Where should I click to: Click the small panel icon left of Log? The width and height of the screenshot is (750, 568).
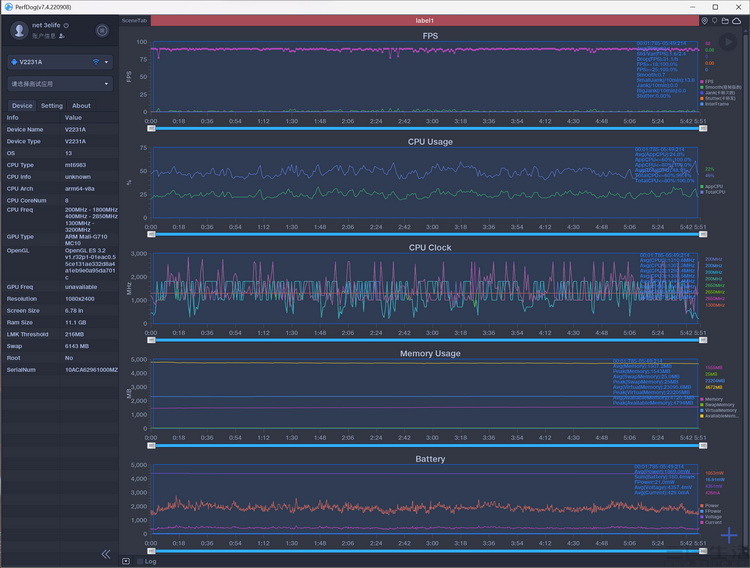coord(126,561)
